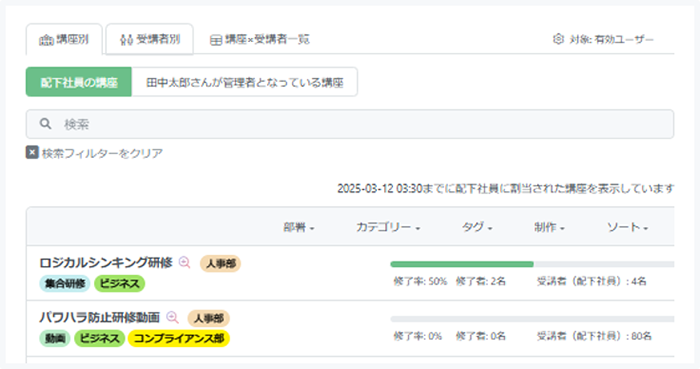
Task: Focus the 検索 input field
Action: click(x=350, y=124)
